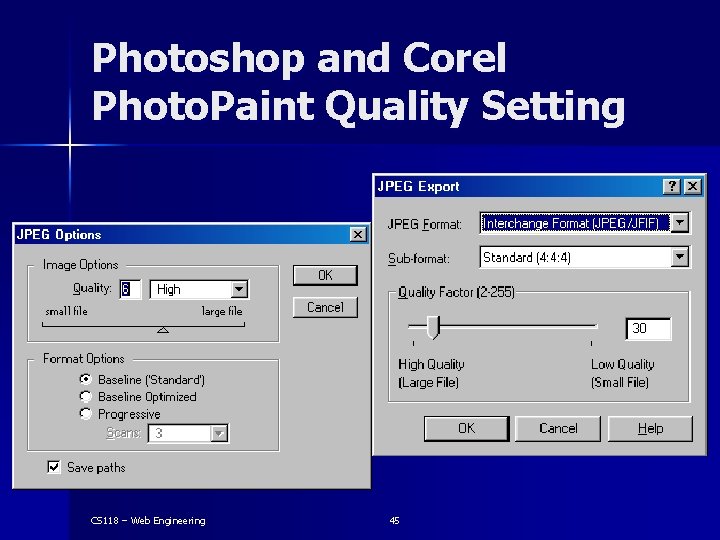Click the small file/large file slider triangle
Image resolution: width=720 pixels, height=540 pixels.
point(163,330)
